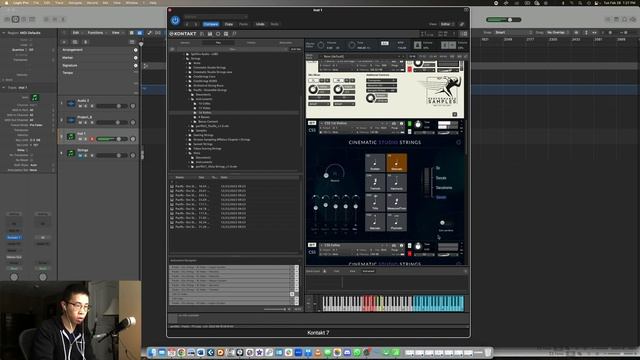Toggle the plugin power bypass button
This screenshot has width=640, height=360.
175,20
